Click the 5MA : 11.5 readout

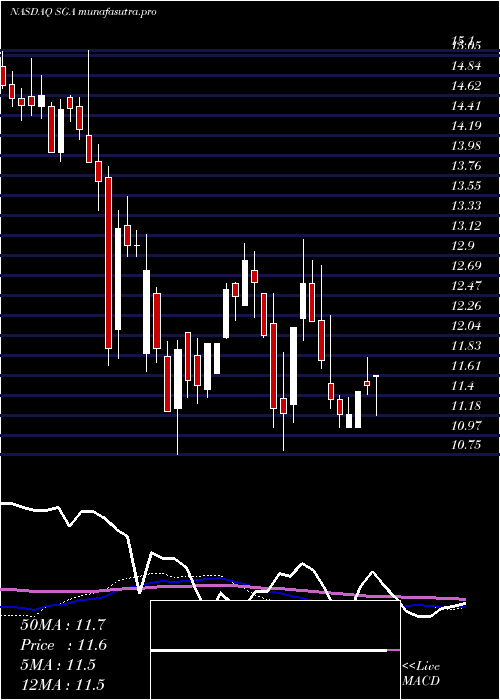pyautogui.click(x=58, y=665)
